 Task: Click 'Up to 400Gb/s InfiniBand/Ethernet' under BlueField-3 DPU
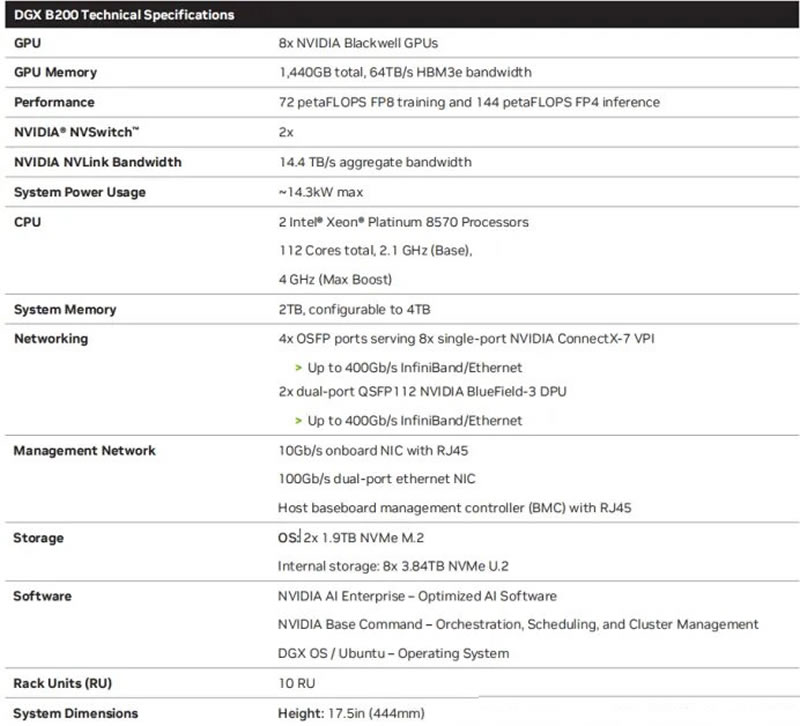click(415, 421)
